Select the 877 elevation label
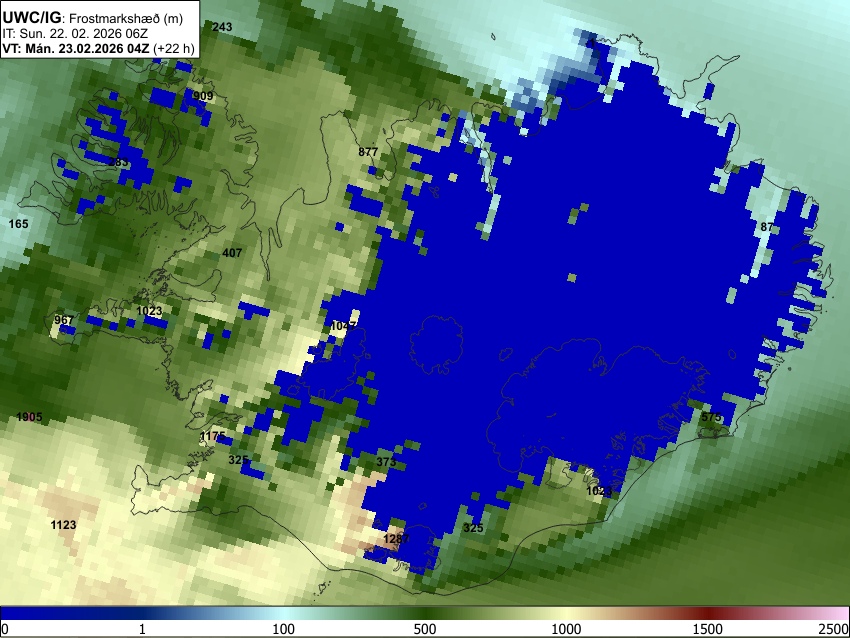Screen dimensions: 850x638 368,152
